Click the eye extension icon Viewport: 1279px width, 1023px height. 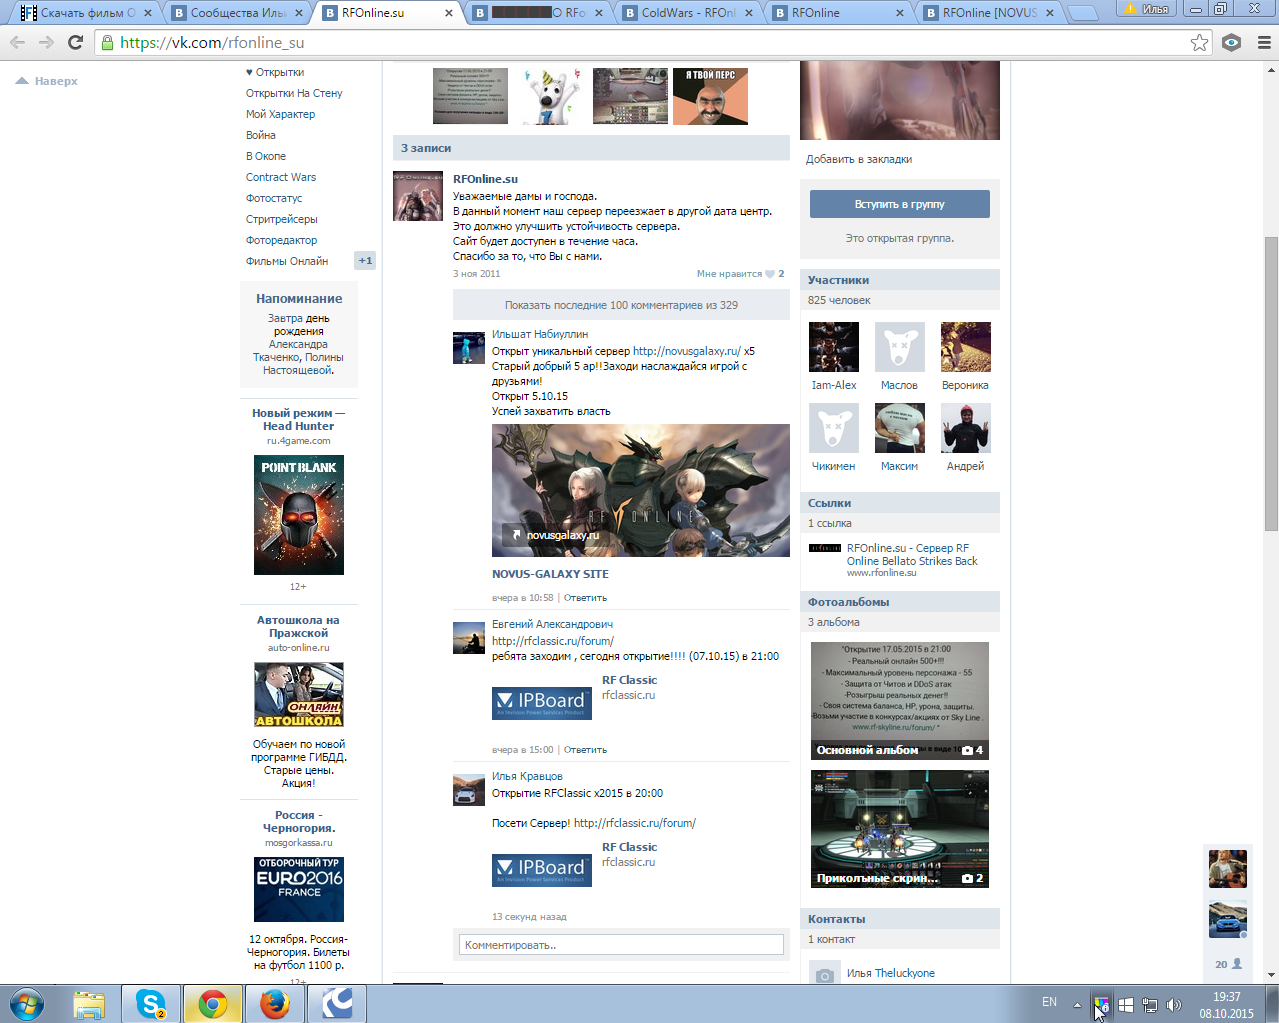coord(1232,42)
